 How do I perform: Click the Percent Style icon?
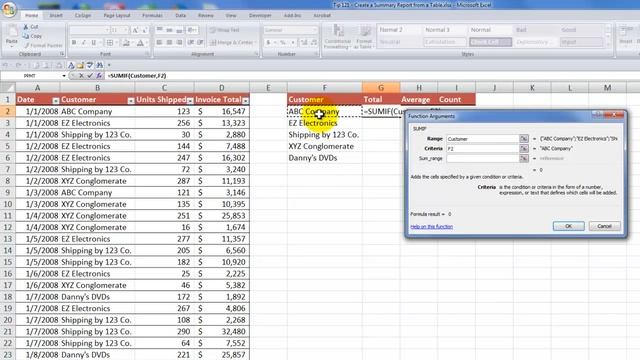point(282,42)
